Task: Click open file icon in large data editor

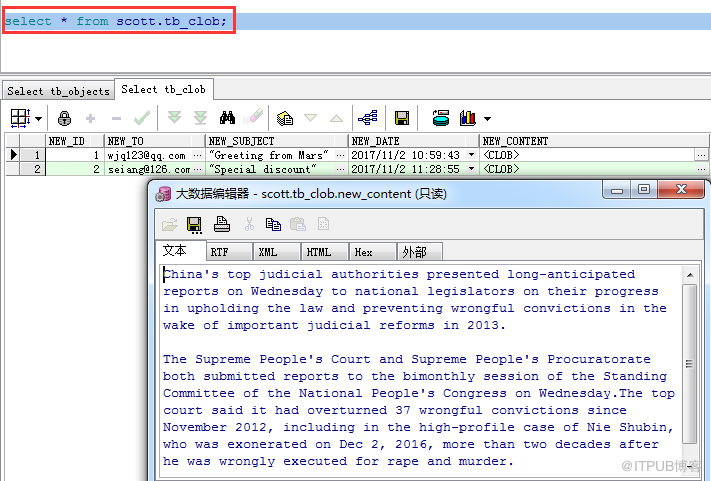Action: pos(170,224)
